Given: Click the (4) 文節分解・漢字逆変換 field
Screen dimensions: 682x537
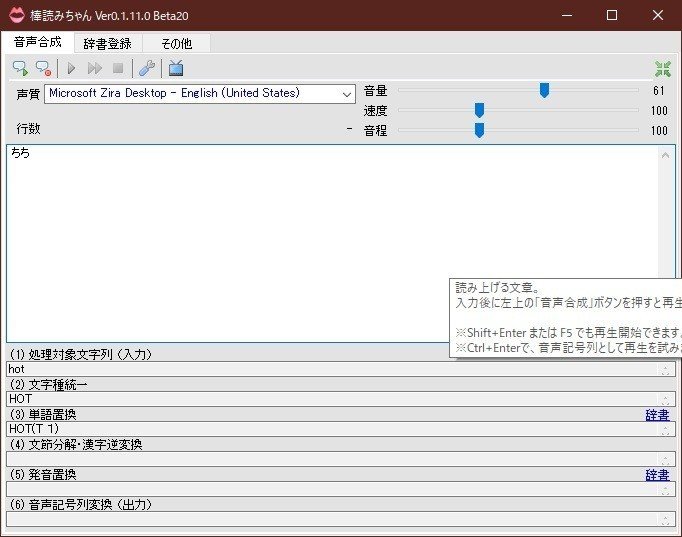Looking at the screenshot, I should (341, 459).
